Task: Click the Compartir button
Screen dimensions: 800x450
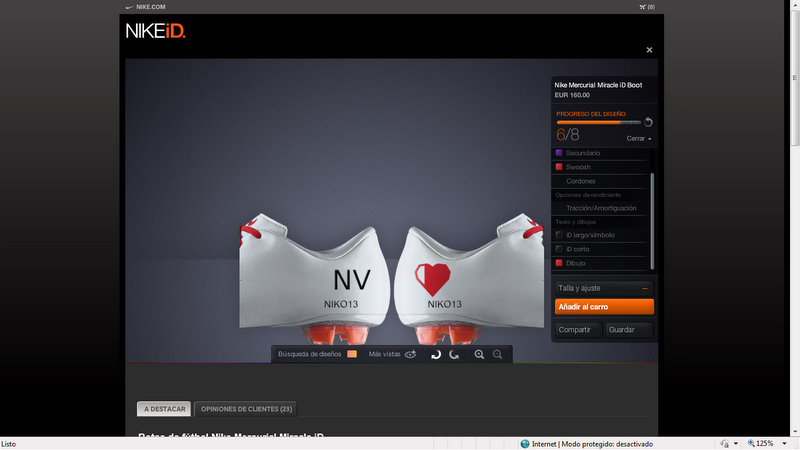Action: pyautogui.click(x=579, y=330)
